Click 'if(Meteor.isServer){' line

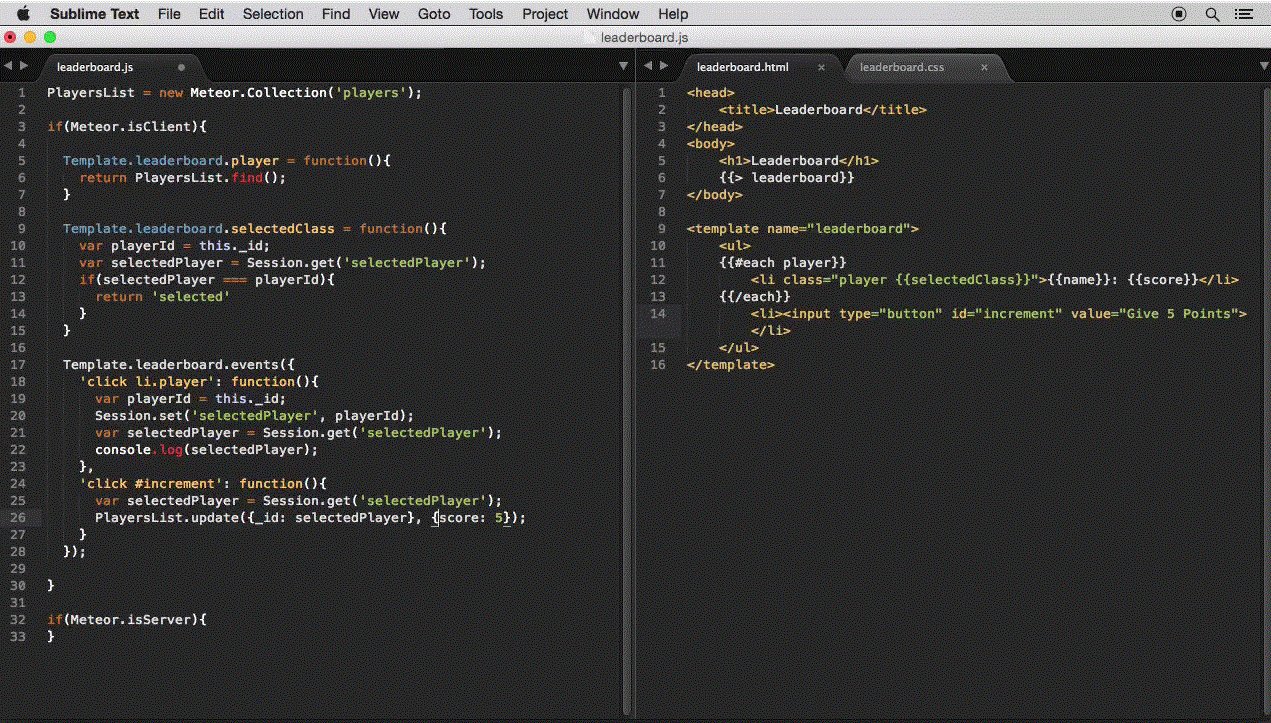pos(127,619)
